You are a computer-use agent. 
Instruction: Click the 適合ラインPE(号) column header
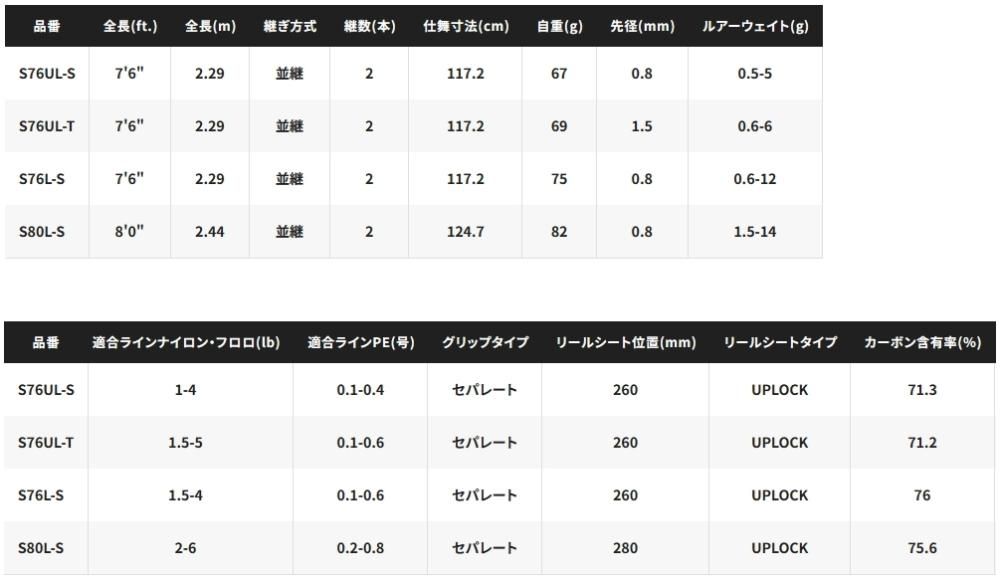(361, 342)
